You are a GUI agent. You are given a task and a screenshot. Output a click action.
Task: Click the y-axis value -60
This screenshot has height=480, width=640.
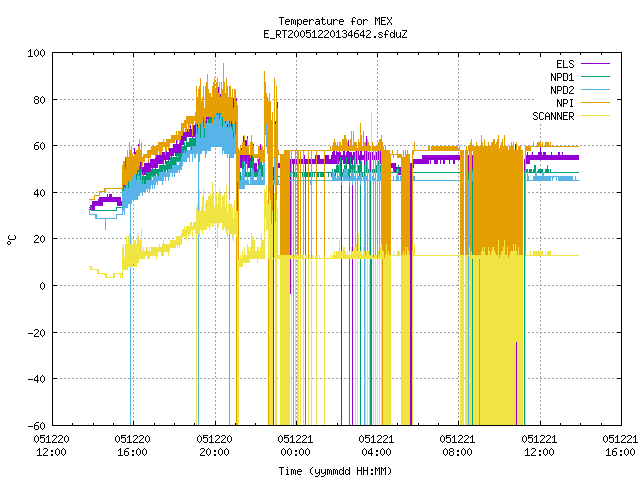point(36,426)
